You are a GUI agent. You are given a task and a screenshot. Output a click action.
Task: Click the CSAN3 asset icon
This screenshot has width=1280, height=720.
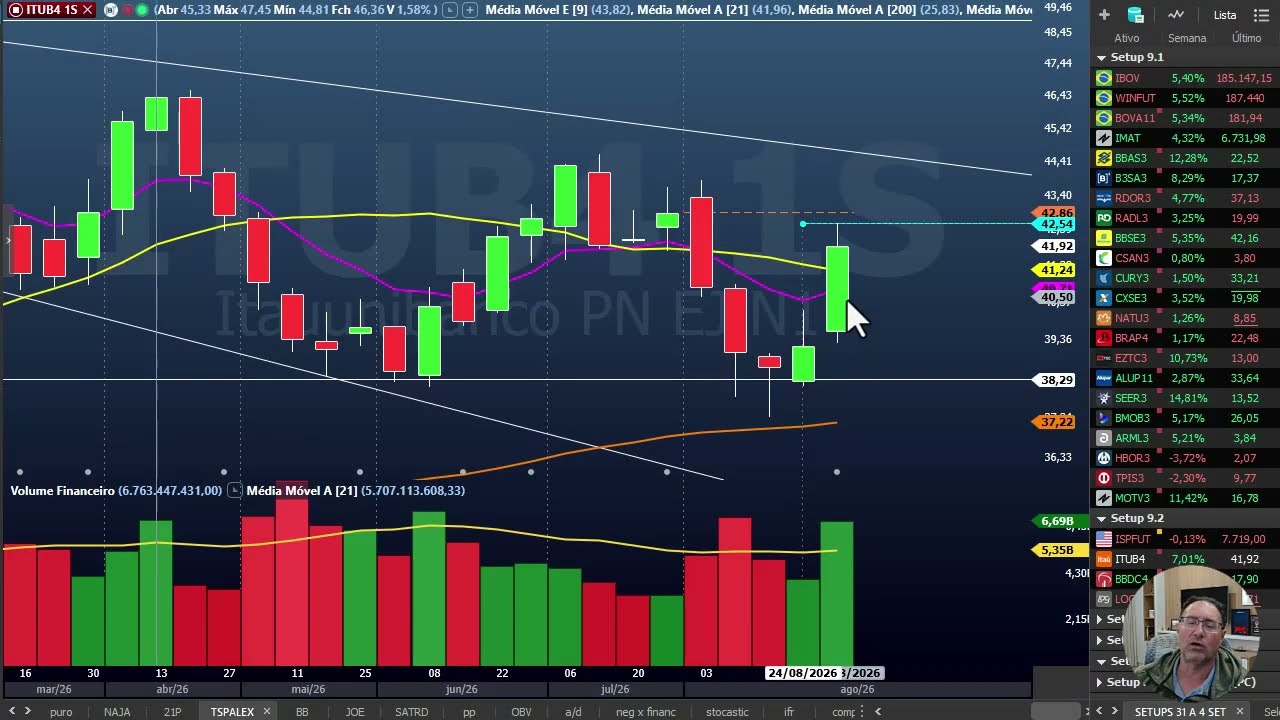pyautogui.click(x=1104, y=258)
